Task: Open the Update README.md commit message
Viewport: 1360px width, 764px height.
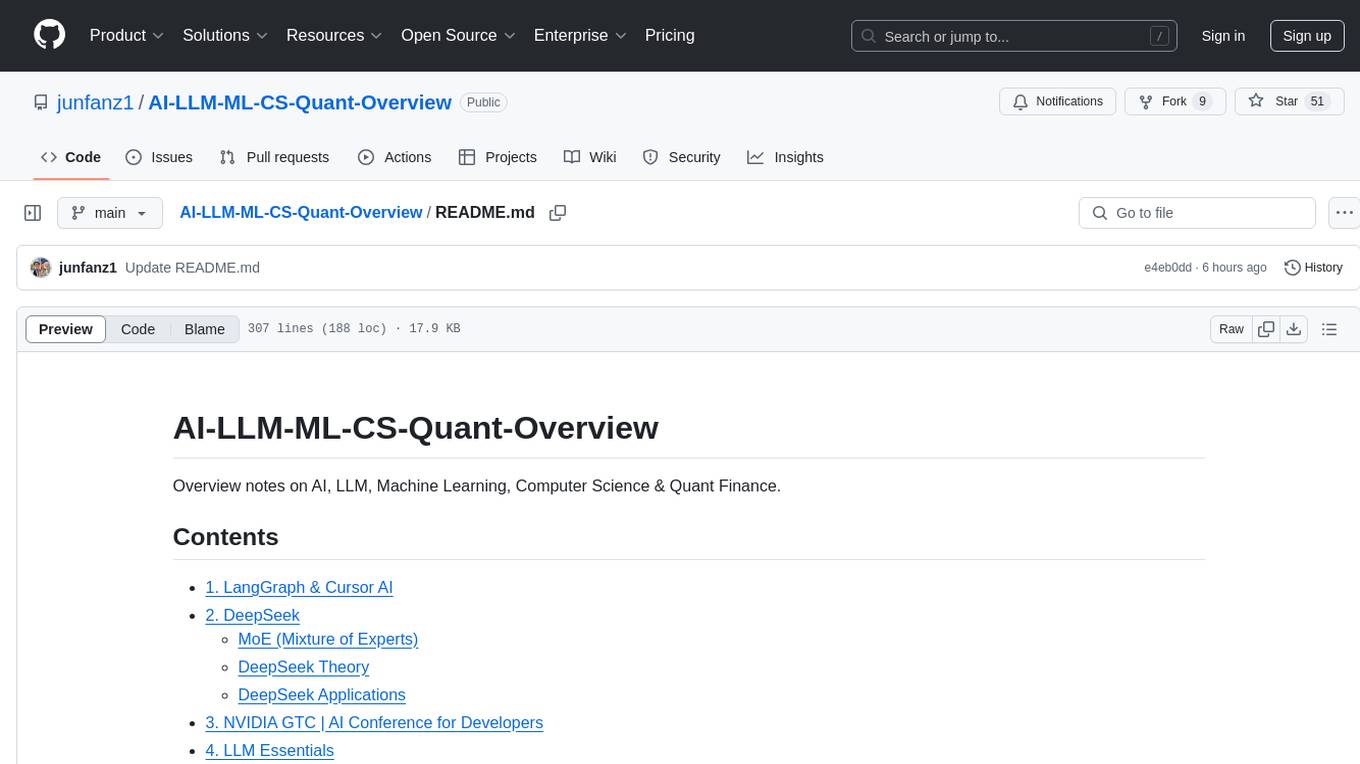Action: pyautogui.click(x=192, y=267)
